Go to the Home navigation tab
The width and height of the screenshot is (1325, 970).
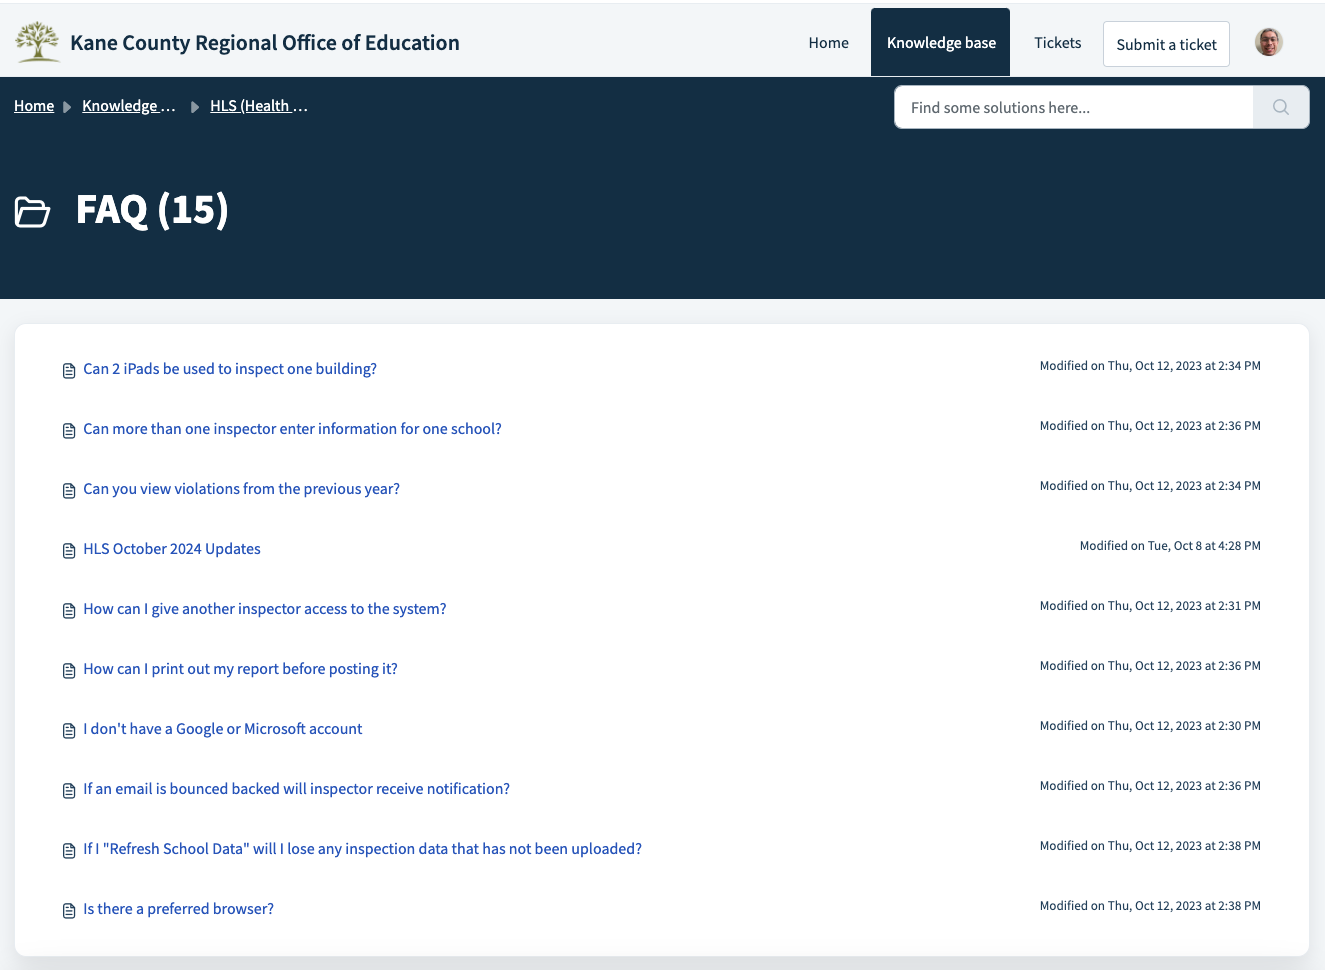829,43
